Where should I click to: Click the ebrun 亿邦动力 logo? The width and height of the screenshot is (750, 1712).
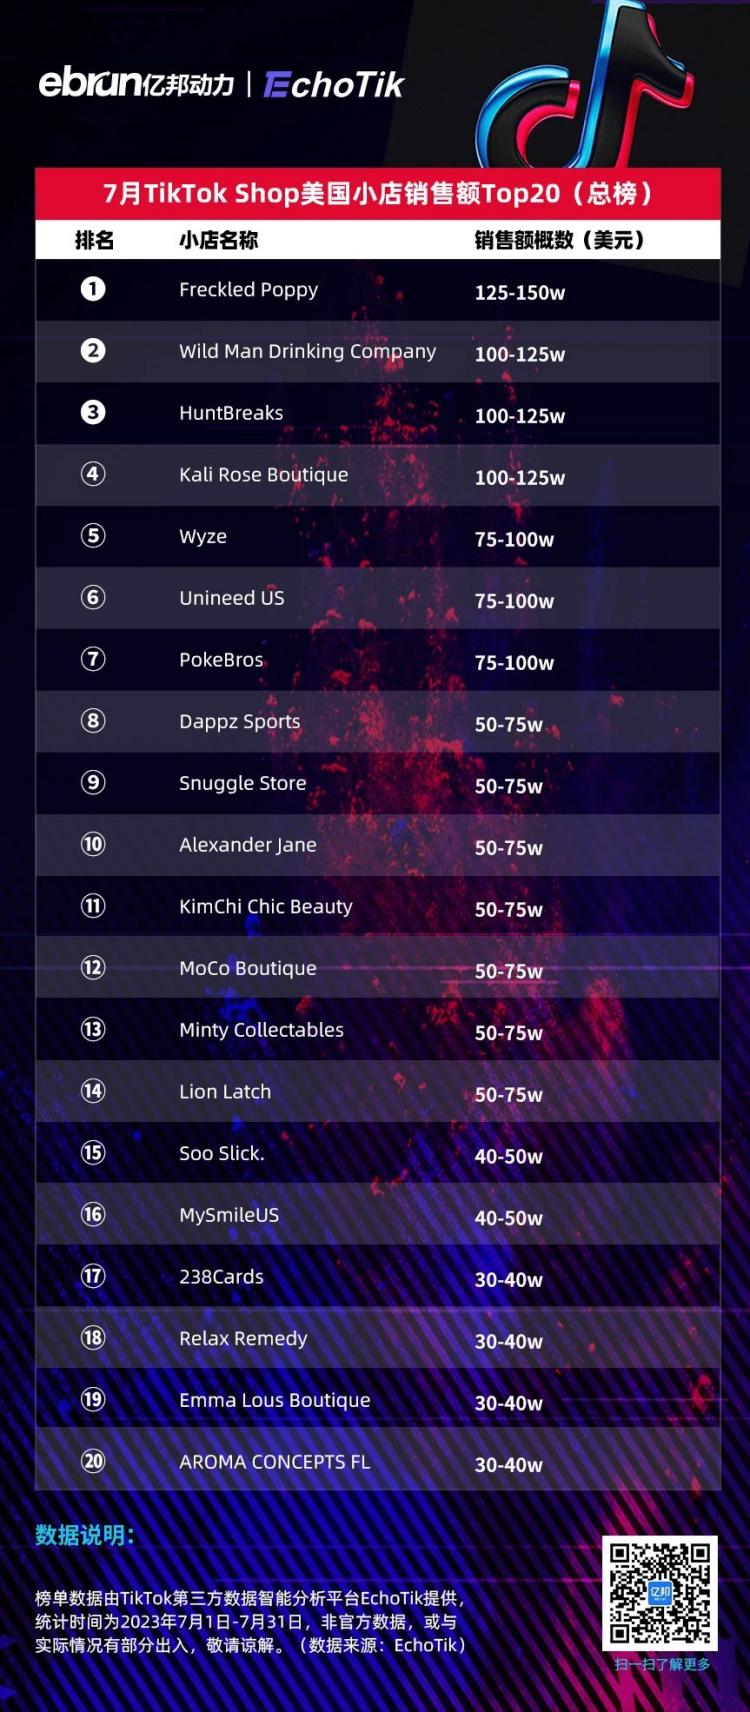coord(136,84)
